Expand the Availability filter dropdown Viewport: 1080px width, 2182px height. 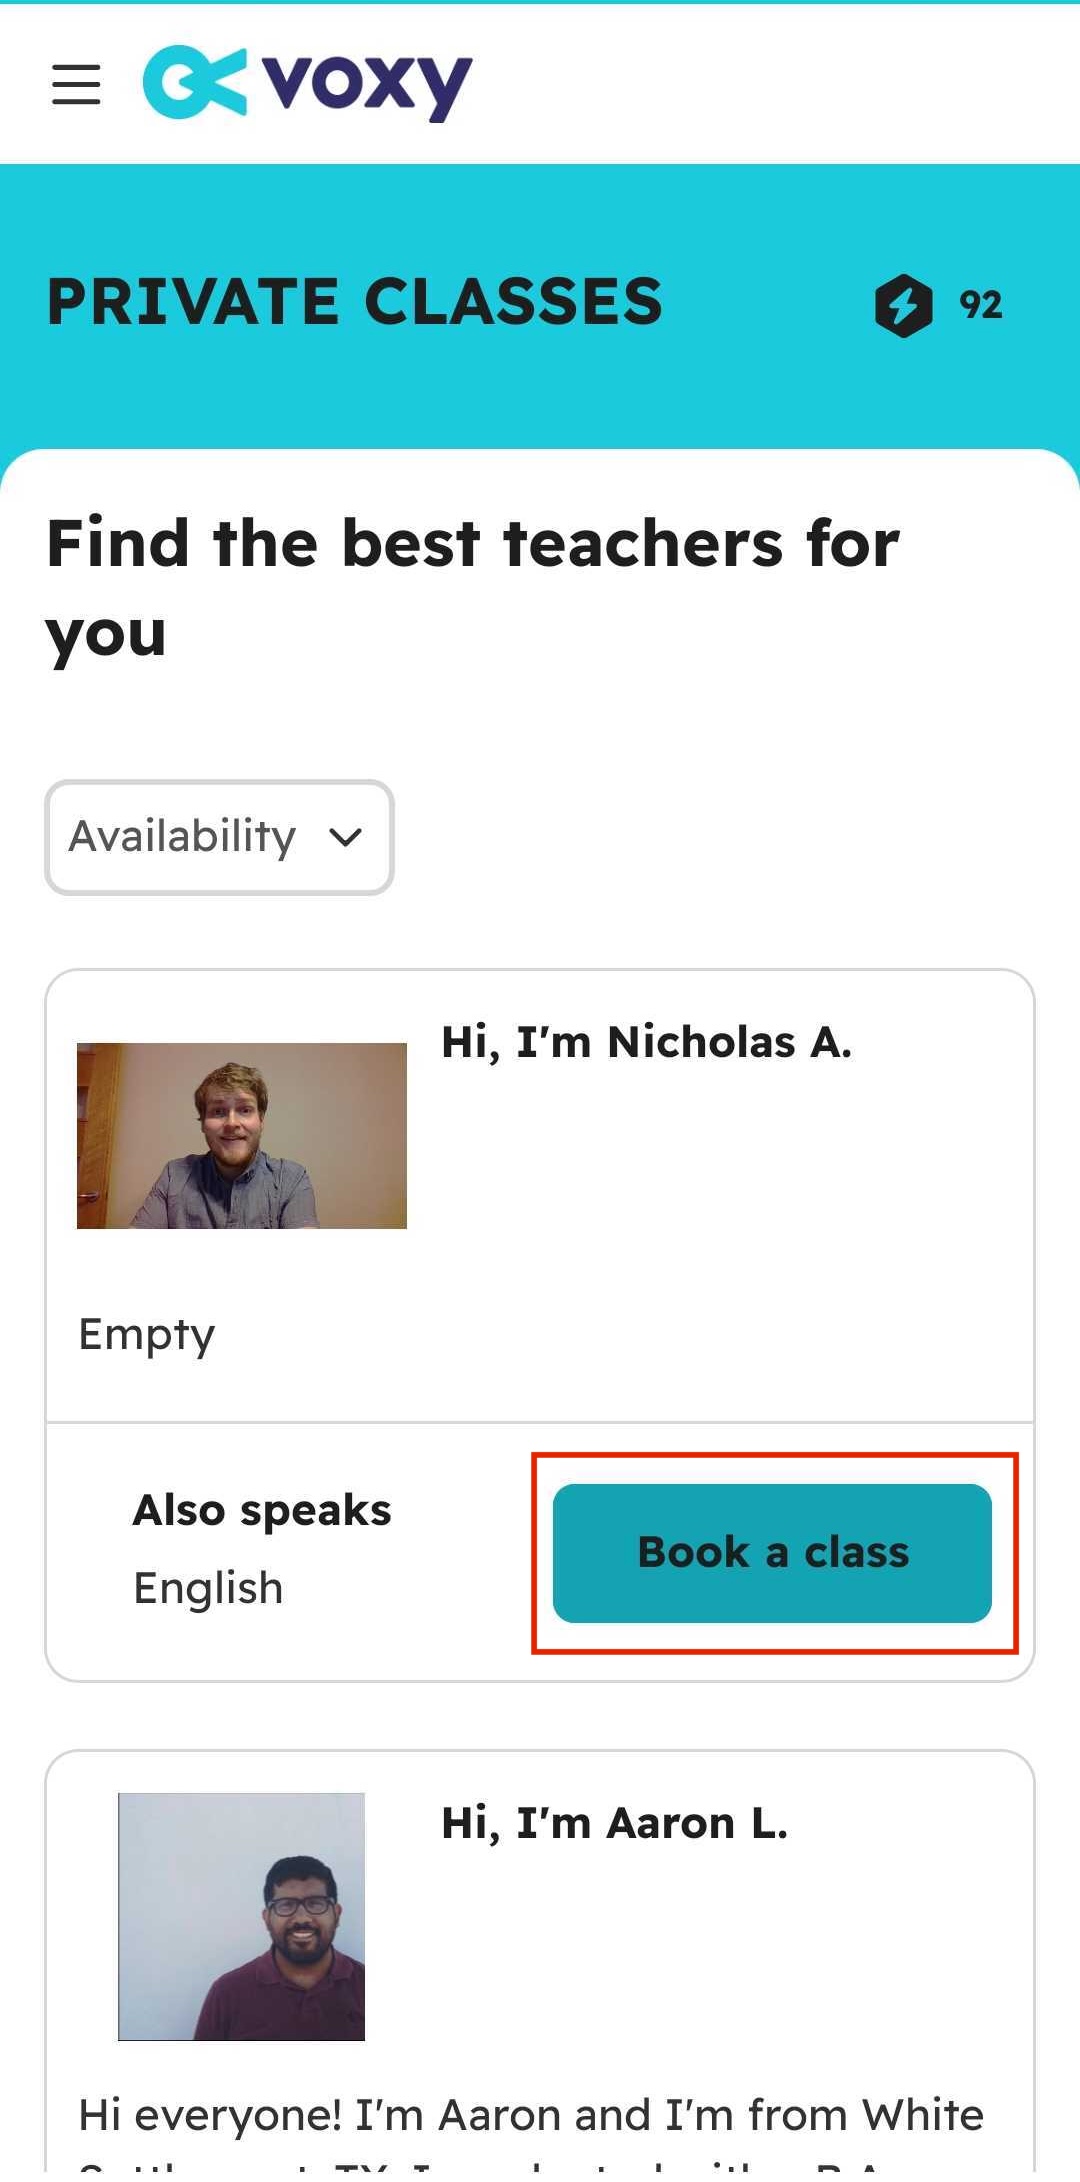218,838
